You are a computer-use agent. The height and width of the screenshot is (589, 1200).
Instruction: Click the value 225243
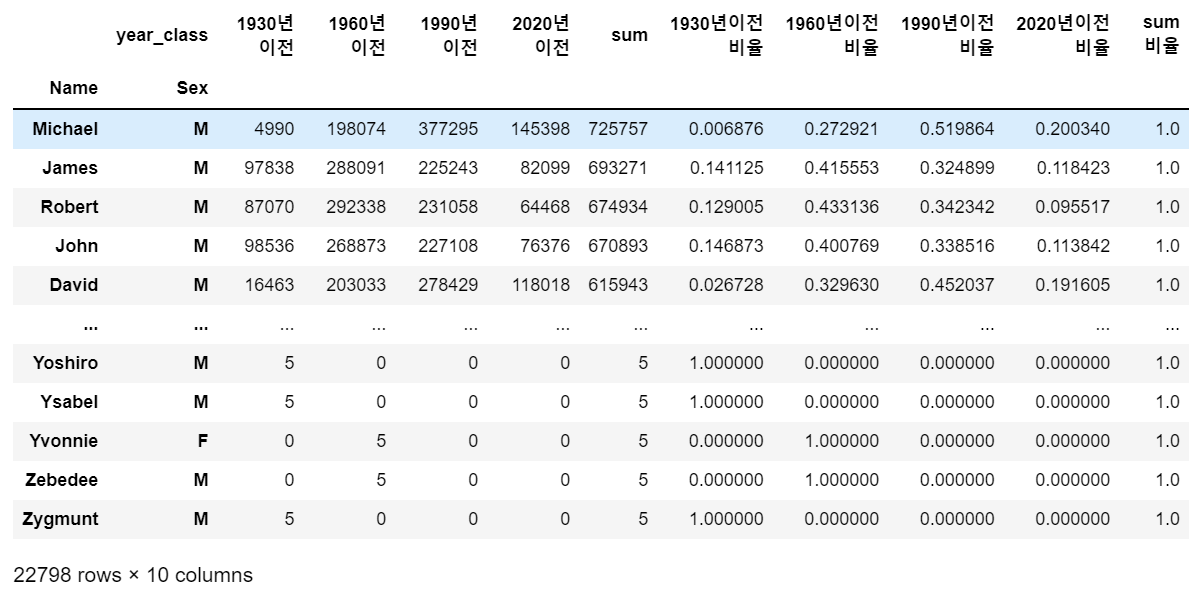coord(448,168)
